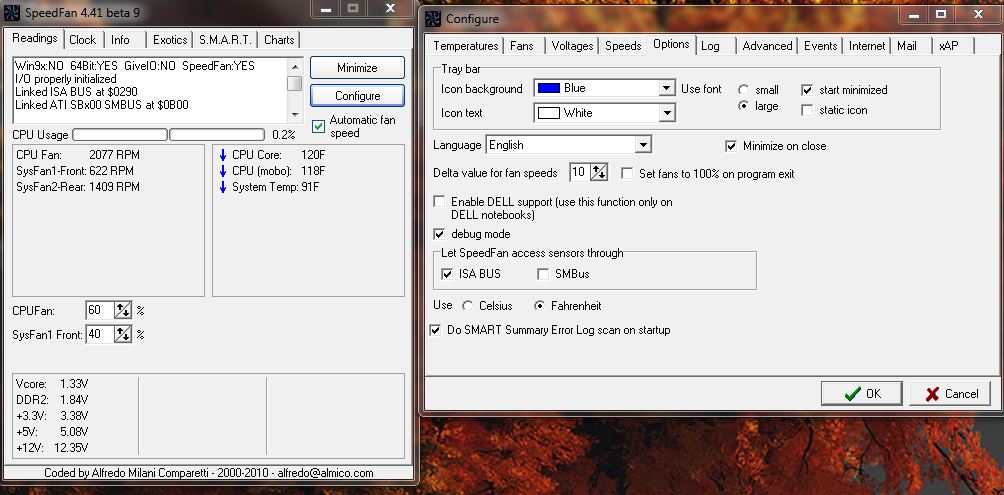Select Fahrenheit temperature unit
Viewport: 1004px width, 495px height.
pos(539,306)
